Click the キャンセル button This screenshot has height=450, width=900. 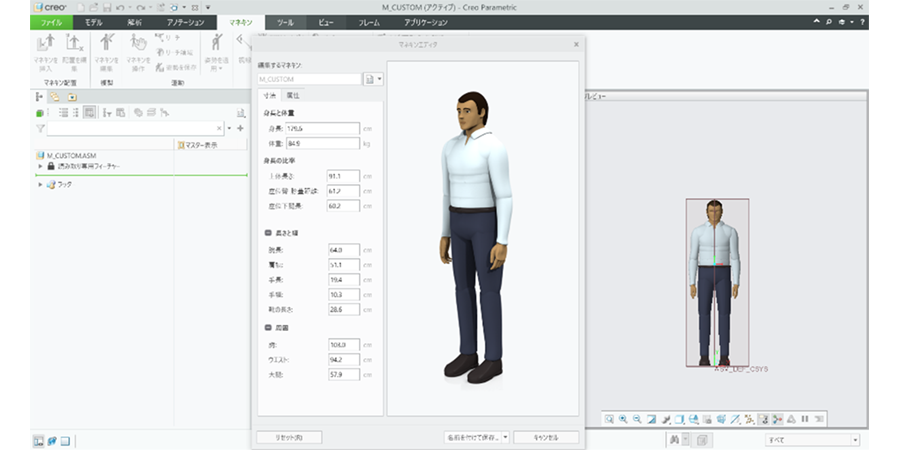[548, 437]
